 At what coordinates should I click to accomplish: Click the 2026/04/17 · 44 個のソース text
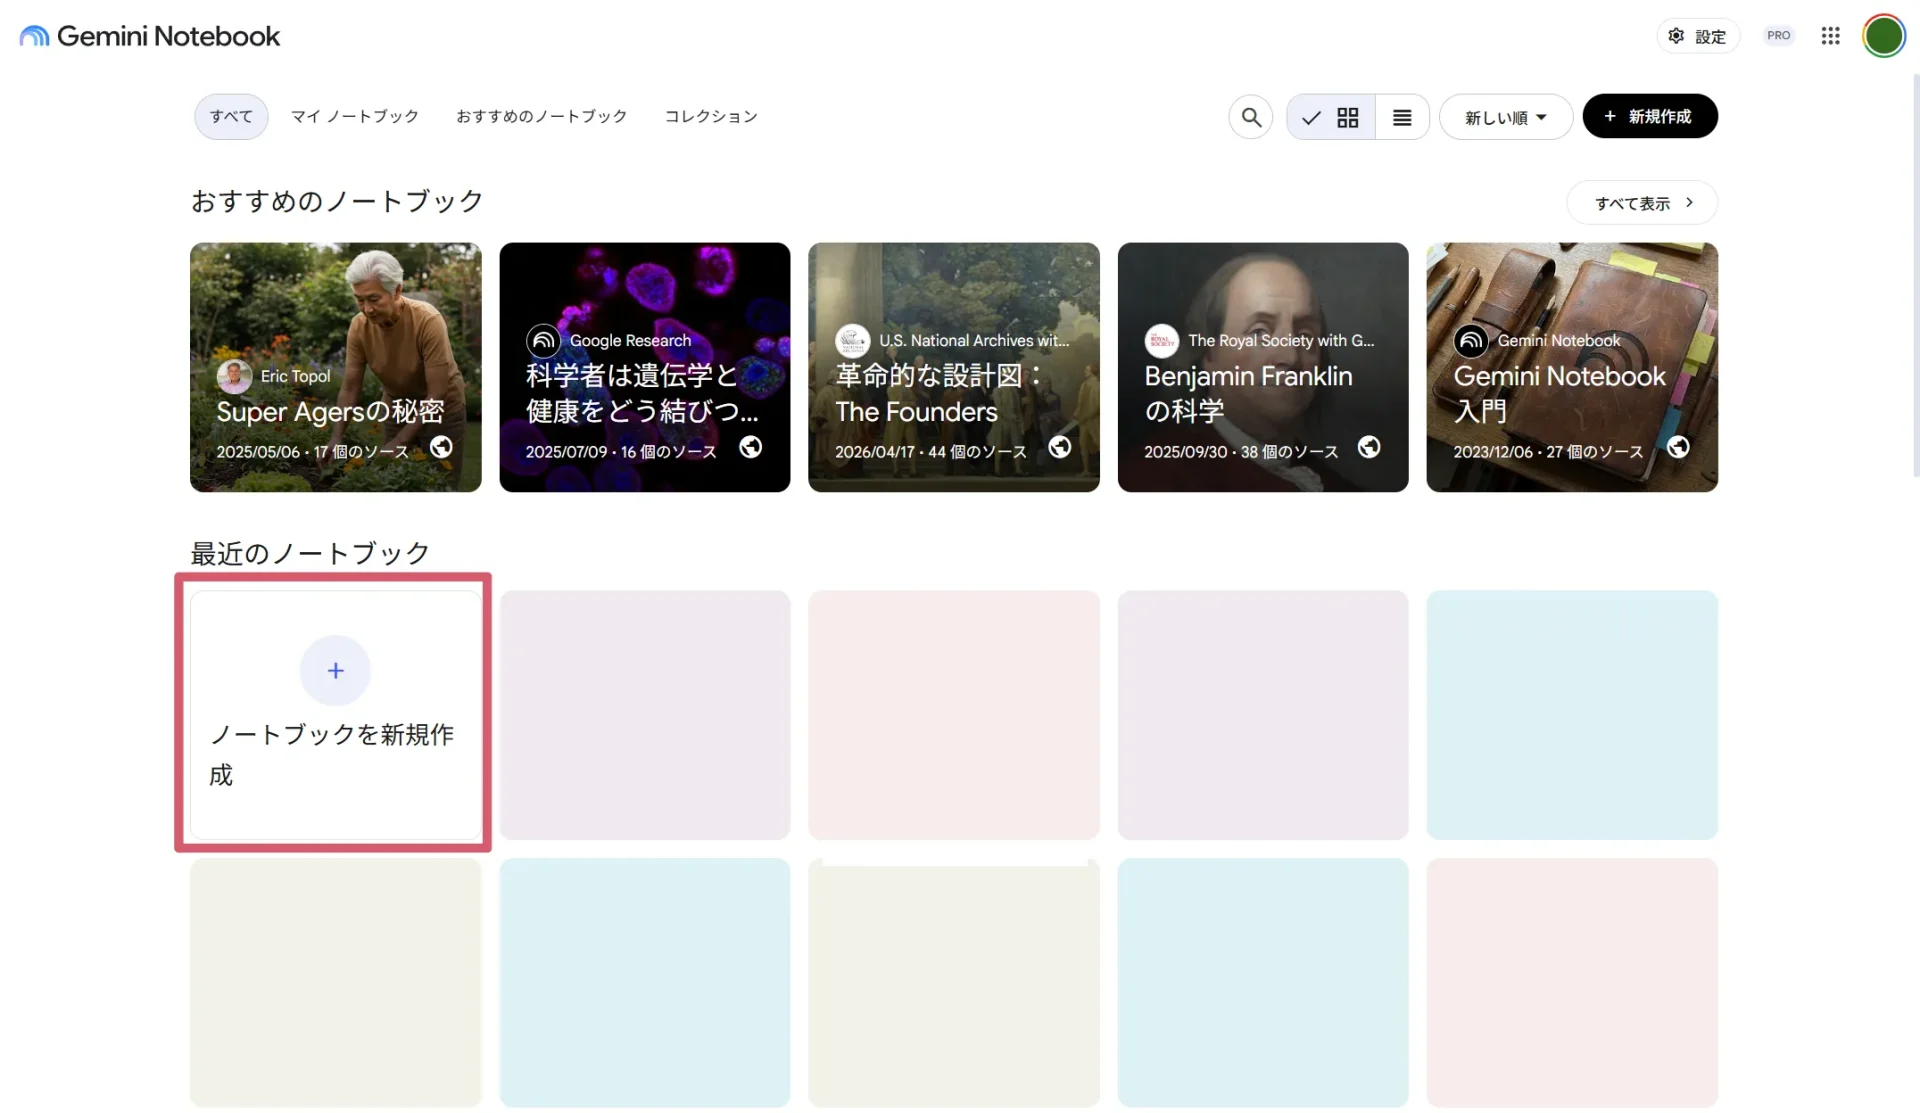(931, 452)
